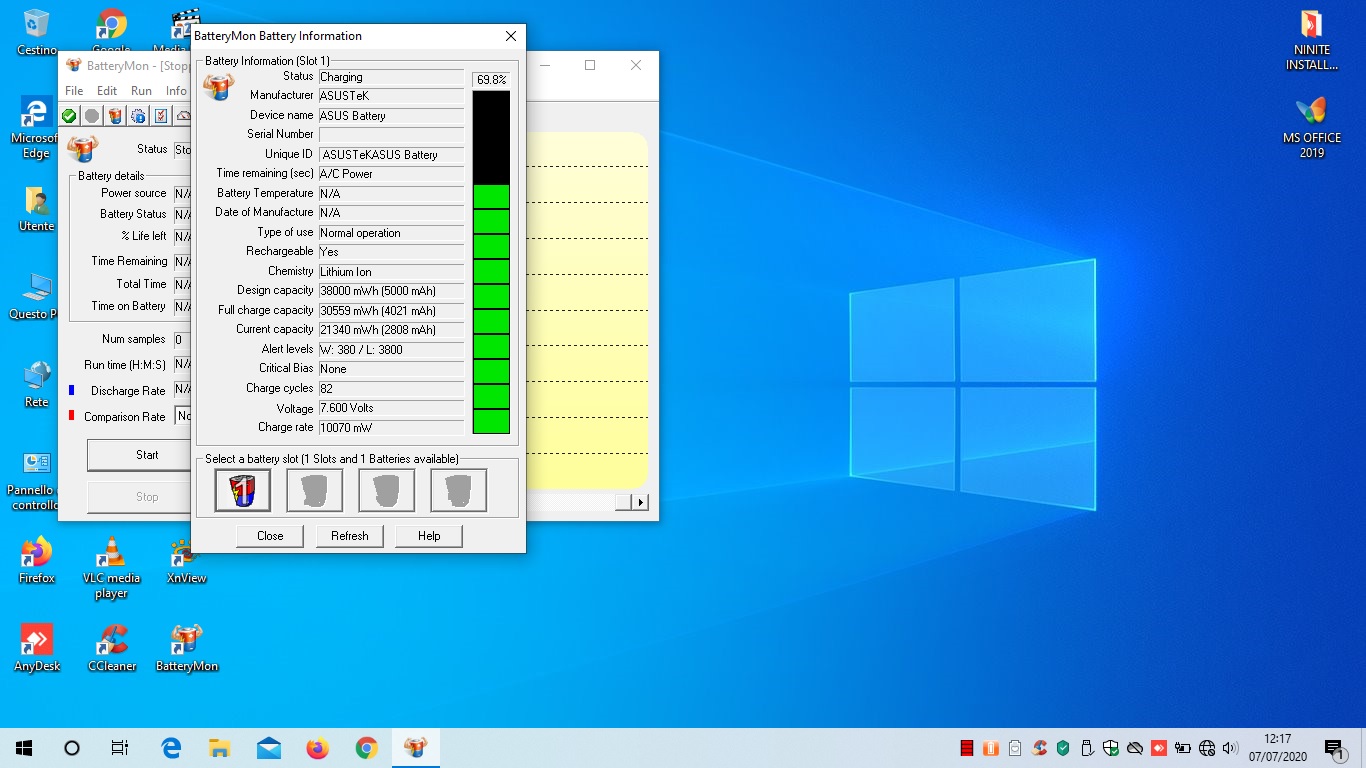Open Microsoft Edge desktop shortcut
Image resolution: width=1366 pixels, height=768 pixels.
(36, 128)
